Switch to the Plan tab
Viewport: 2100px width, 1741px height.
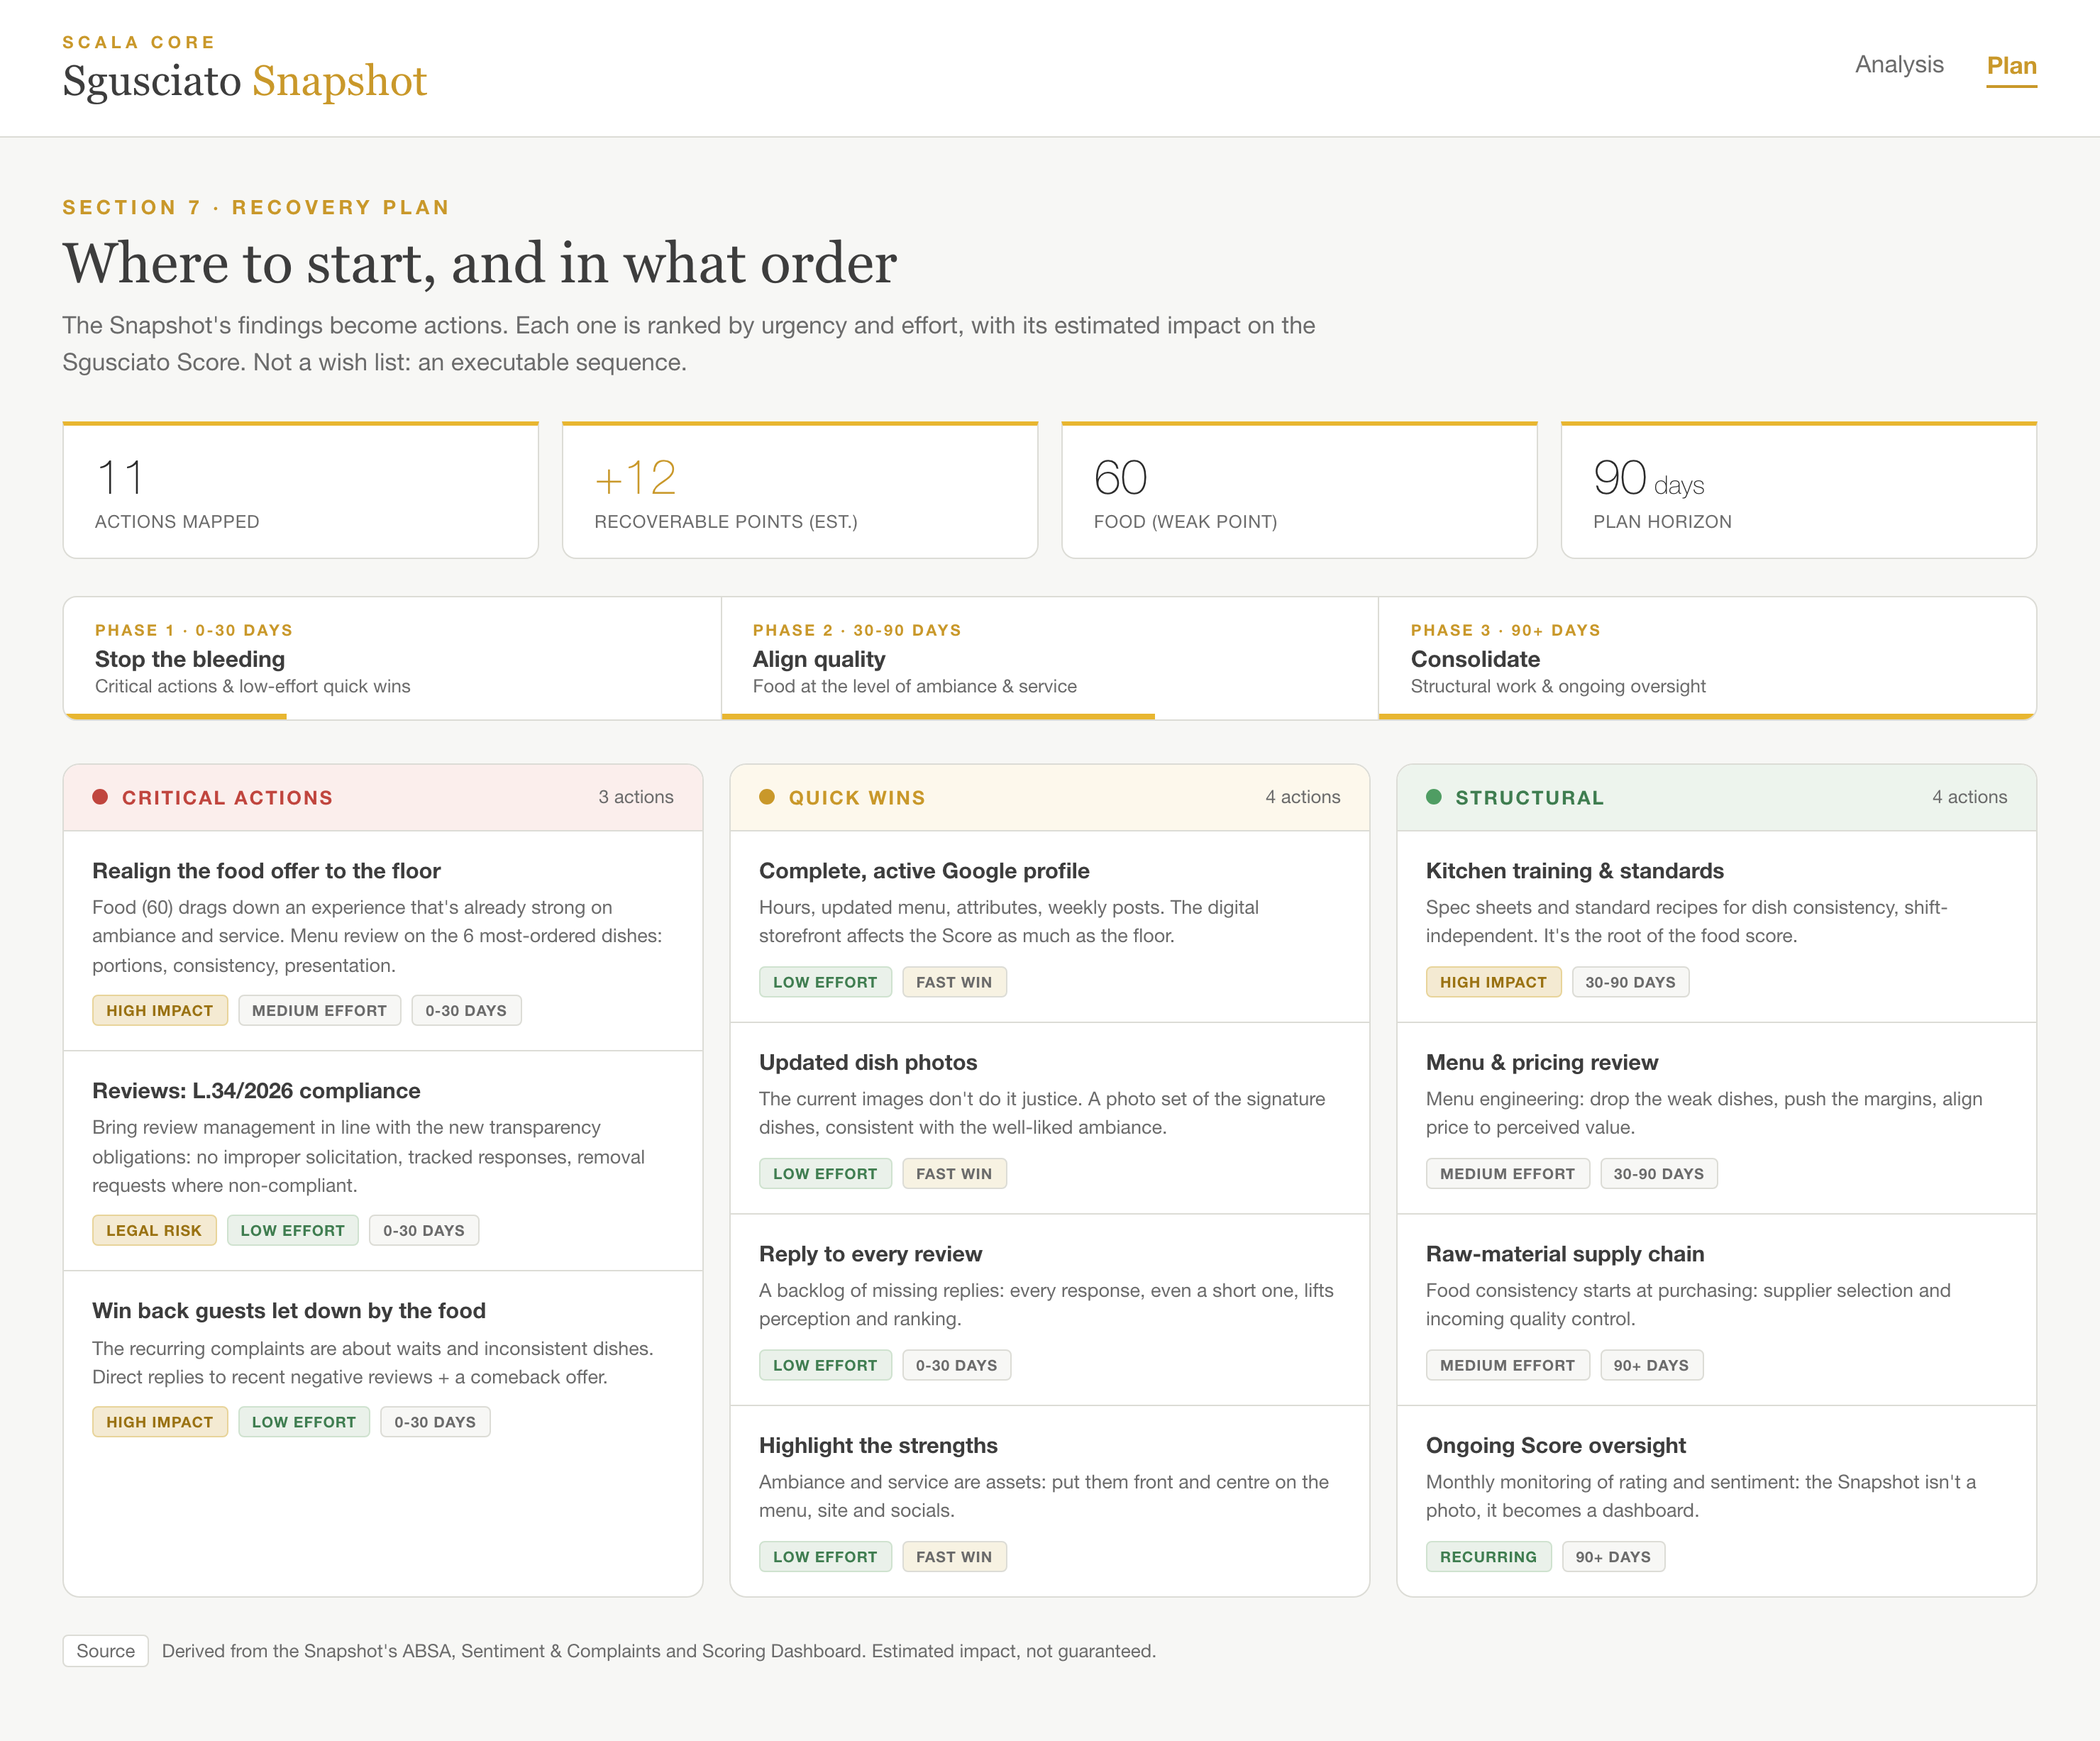[2011, 66]
